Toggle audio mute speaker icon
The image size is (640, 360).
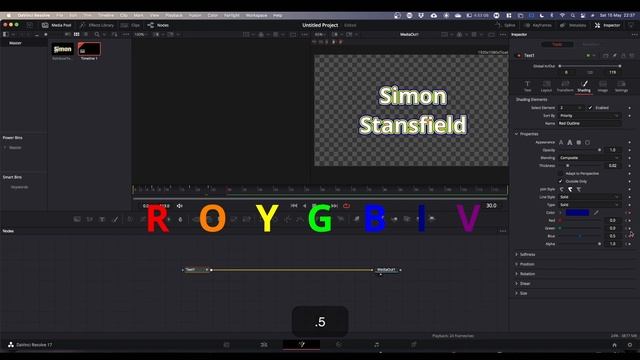coord(180,206)
